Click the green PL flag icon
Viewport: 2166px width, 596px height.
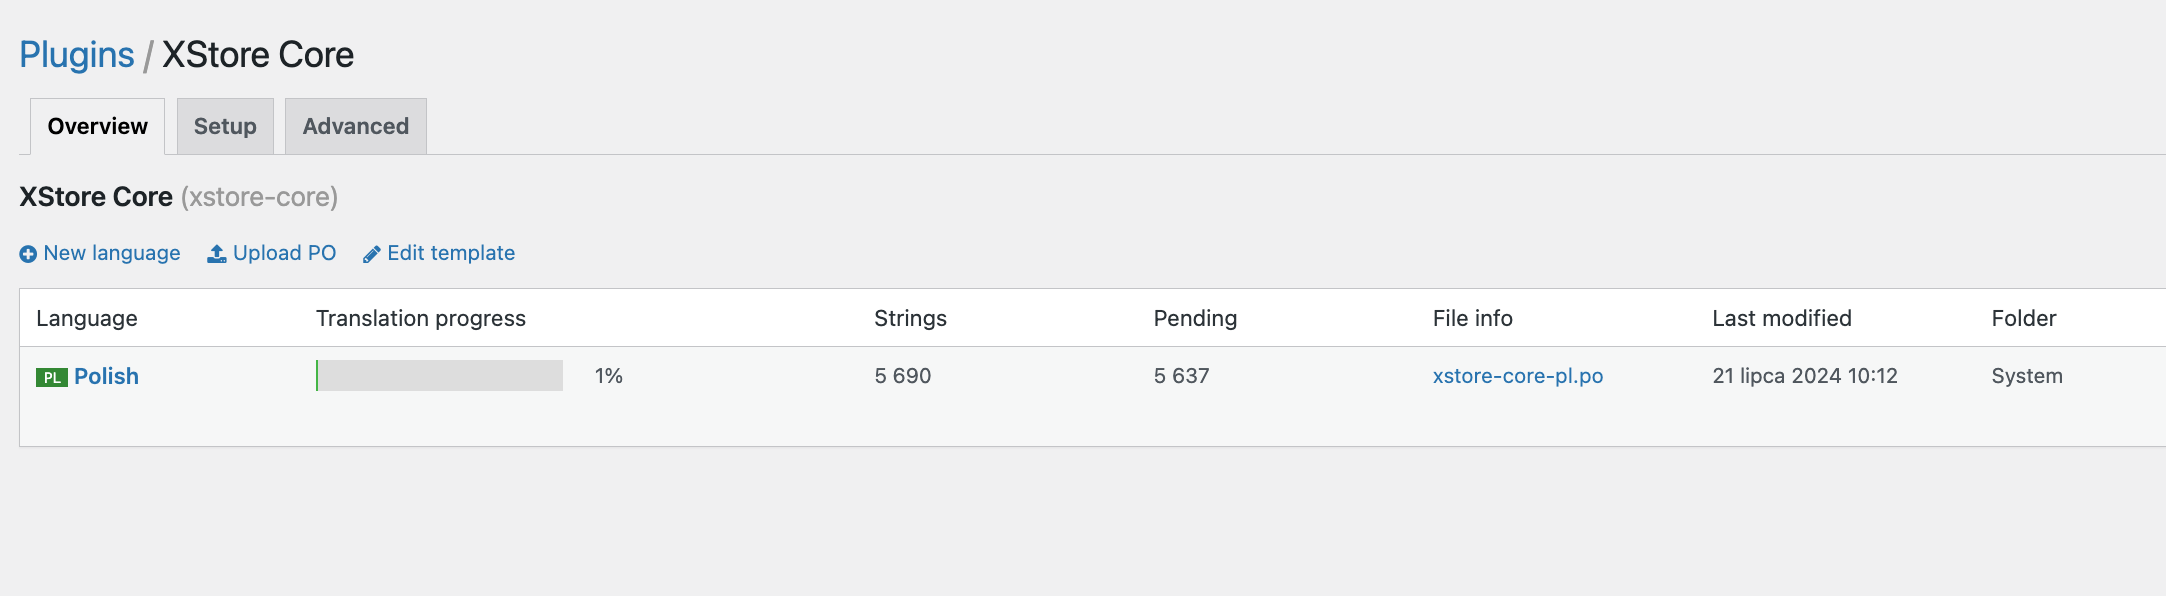51,377
